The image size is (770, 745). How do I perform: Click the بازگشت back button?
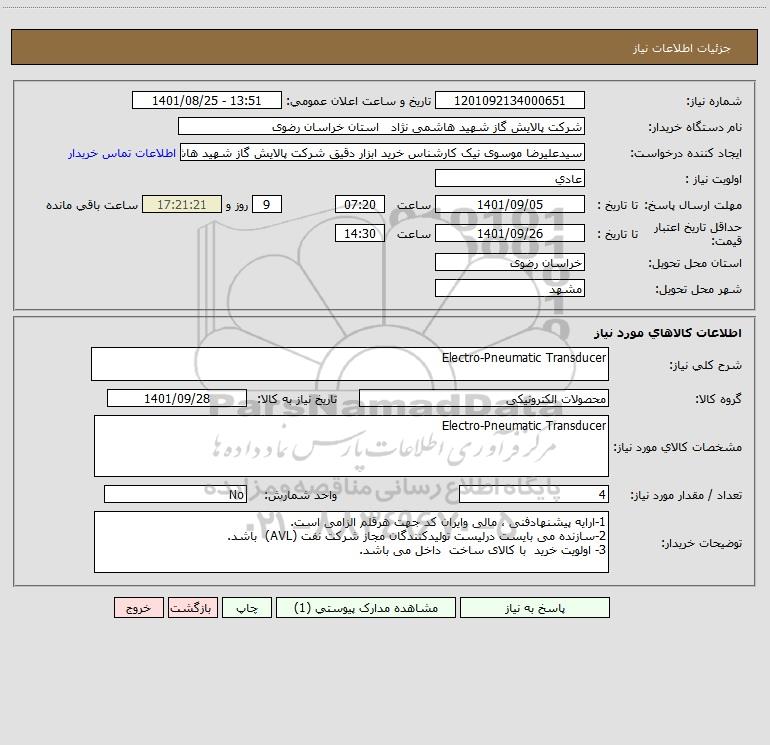click(192, 607)
